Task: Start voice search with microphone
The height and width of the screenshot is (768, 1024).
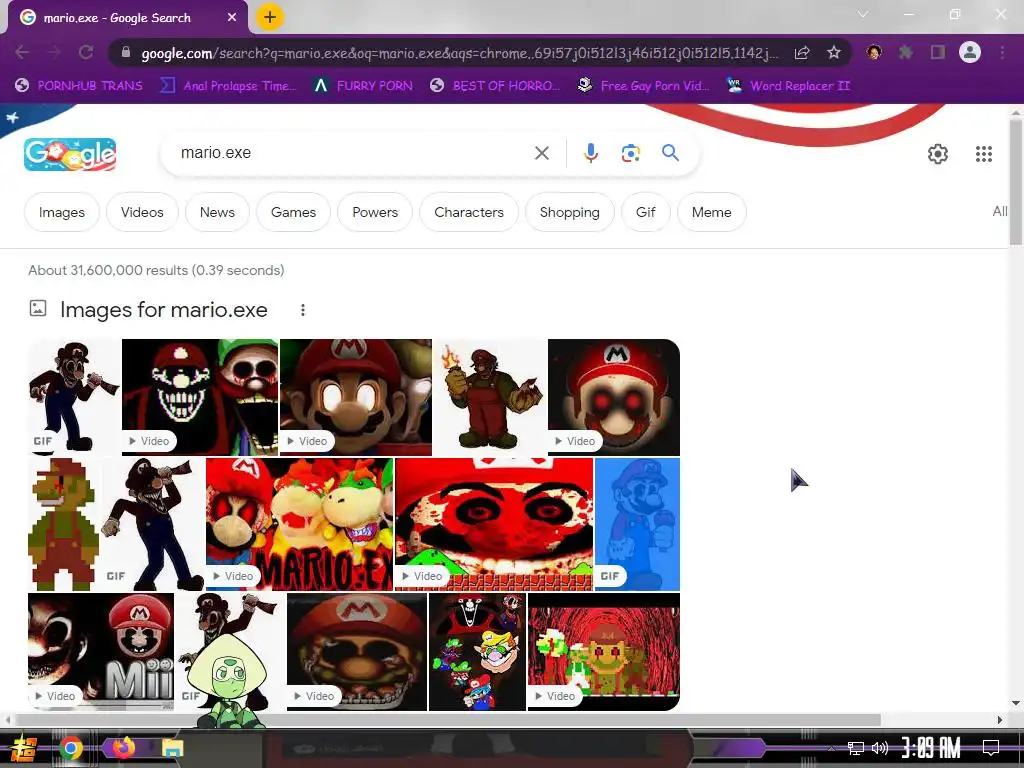Action: coord(590,153)
